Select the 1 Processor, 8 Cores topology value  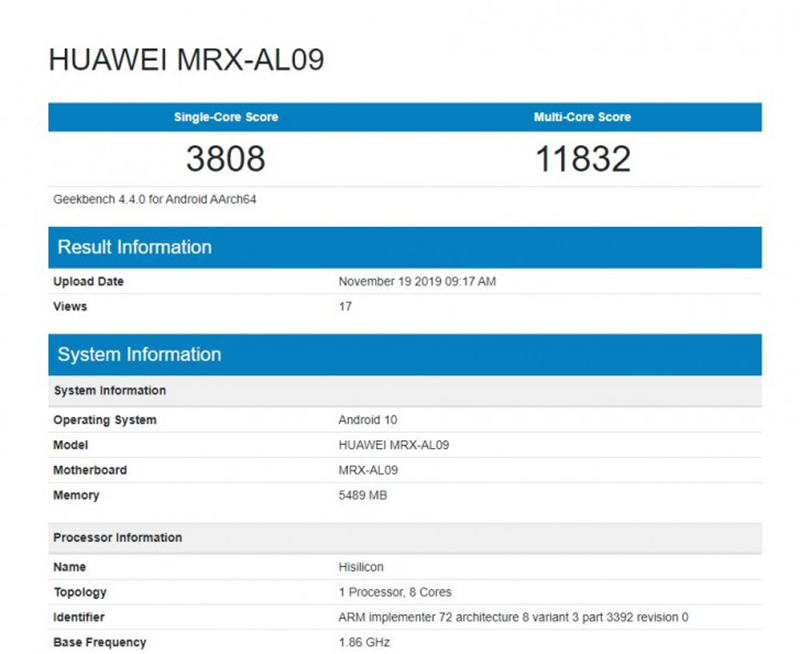point(395,592)
